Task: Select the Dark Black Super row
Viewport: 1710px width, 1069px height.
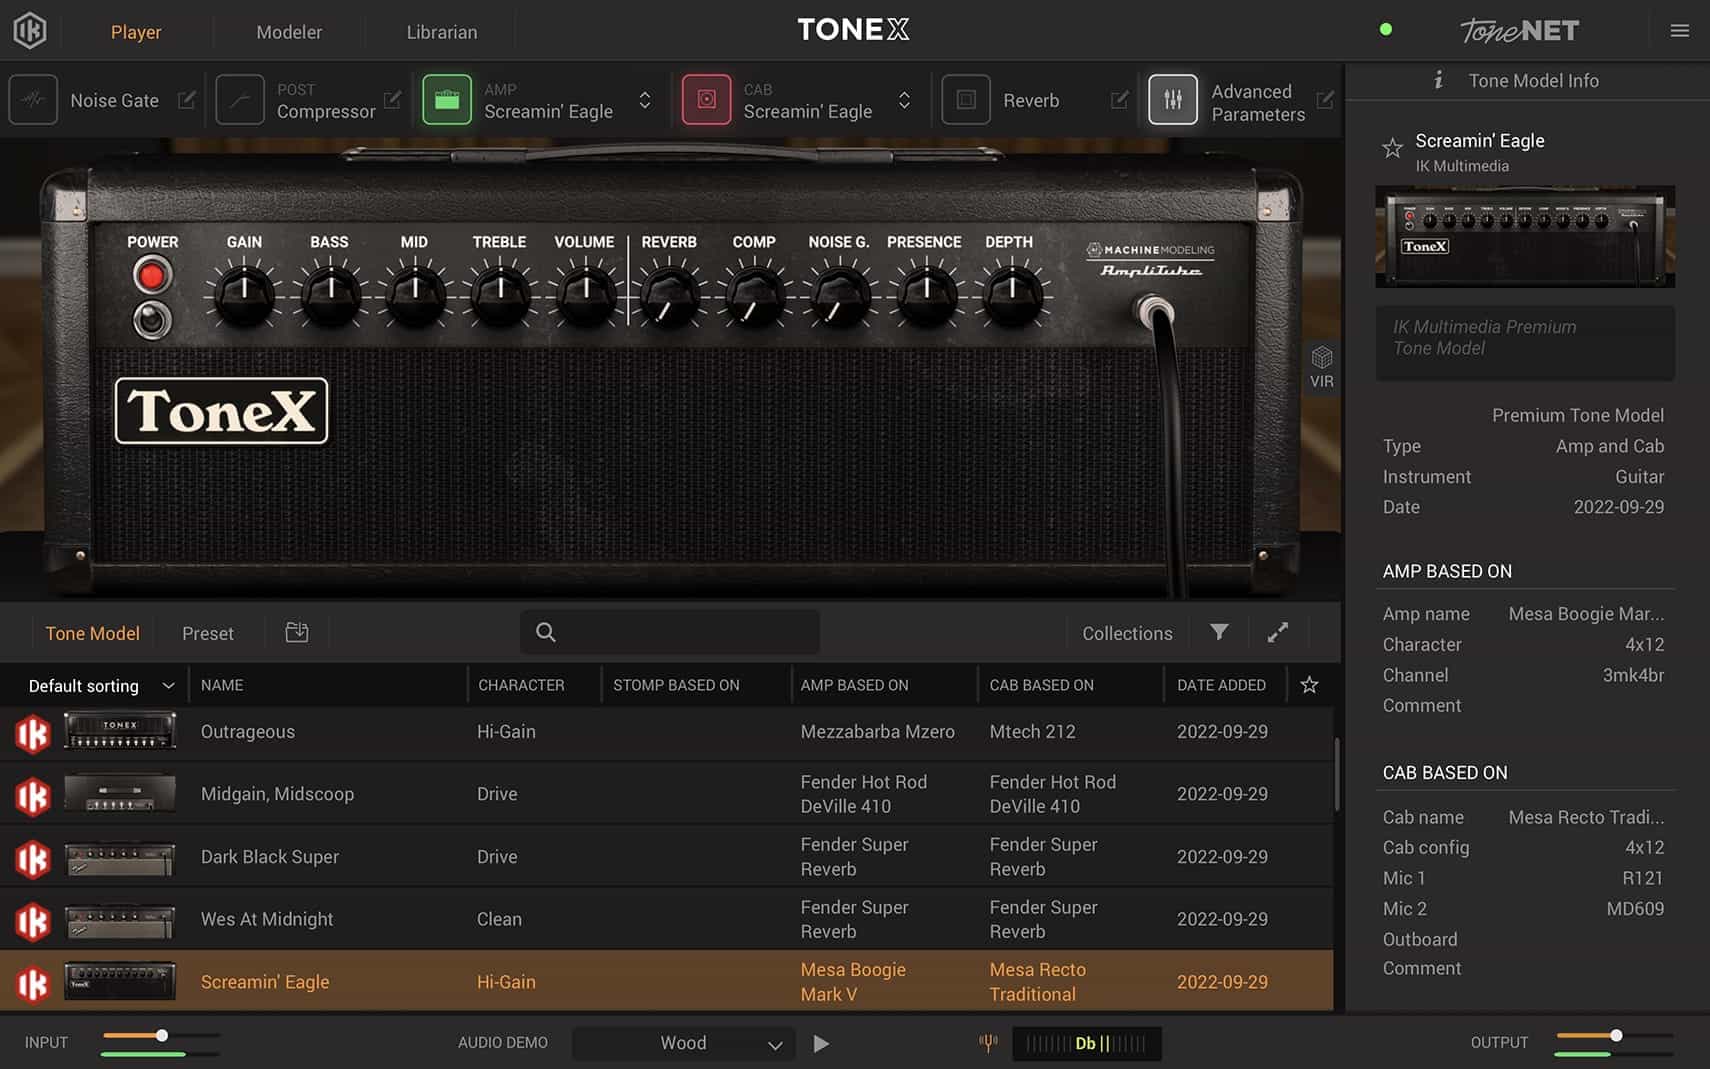Action: [x=666, y=857]
